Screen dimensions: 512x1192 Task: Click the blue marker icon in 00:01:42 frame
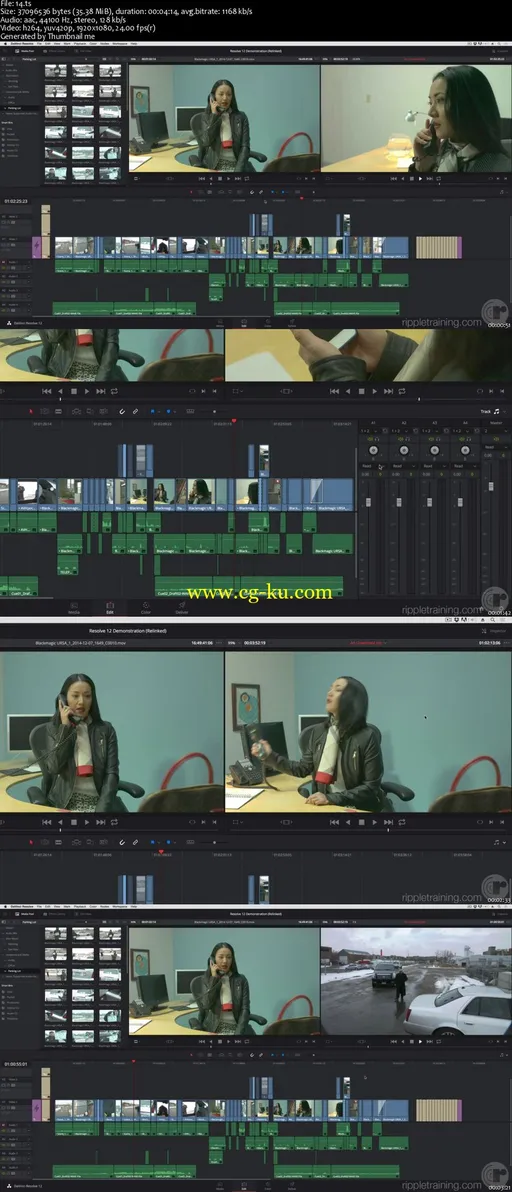pos(169,411)
